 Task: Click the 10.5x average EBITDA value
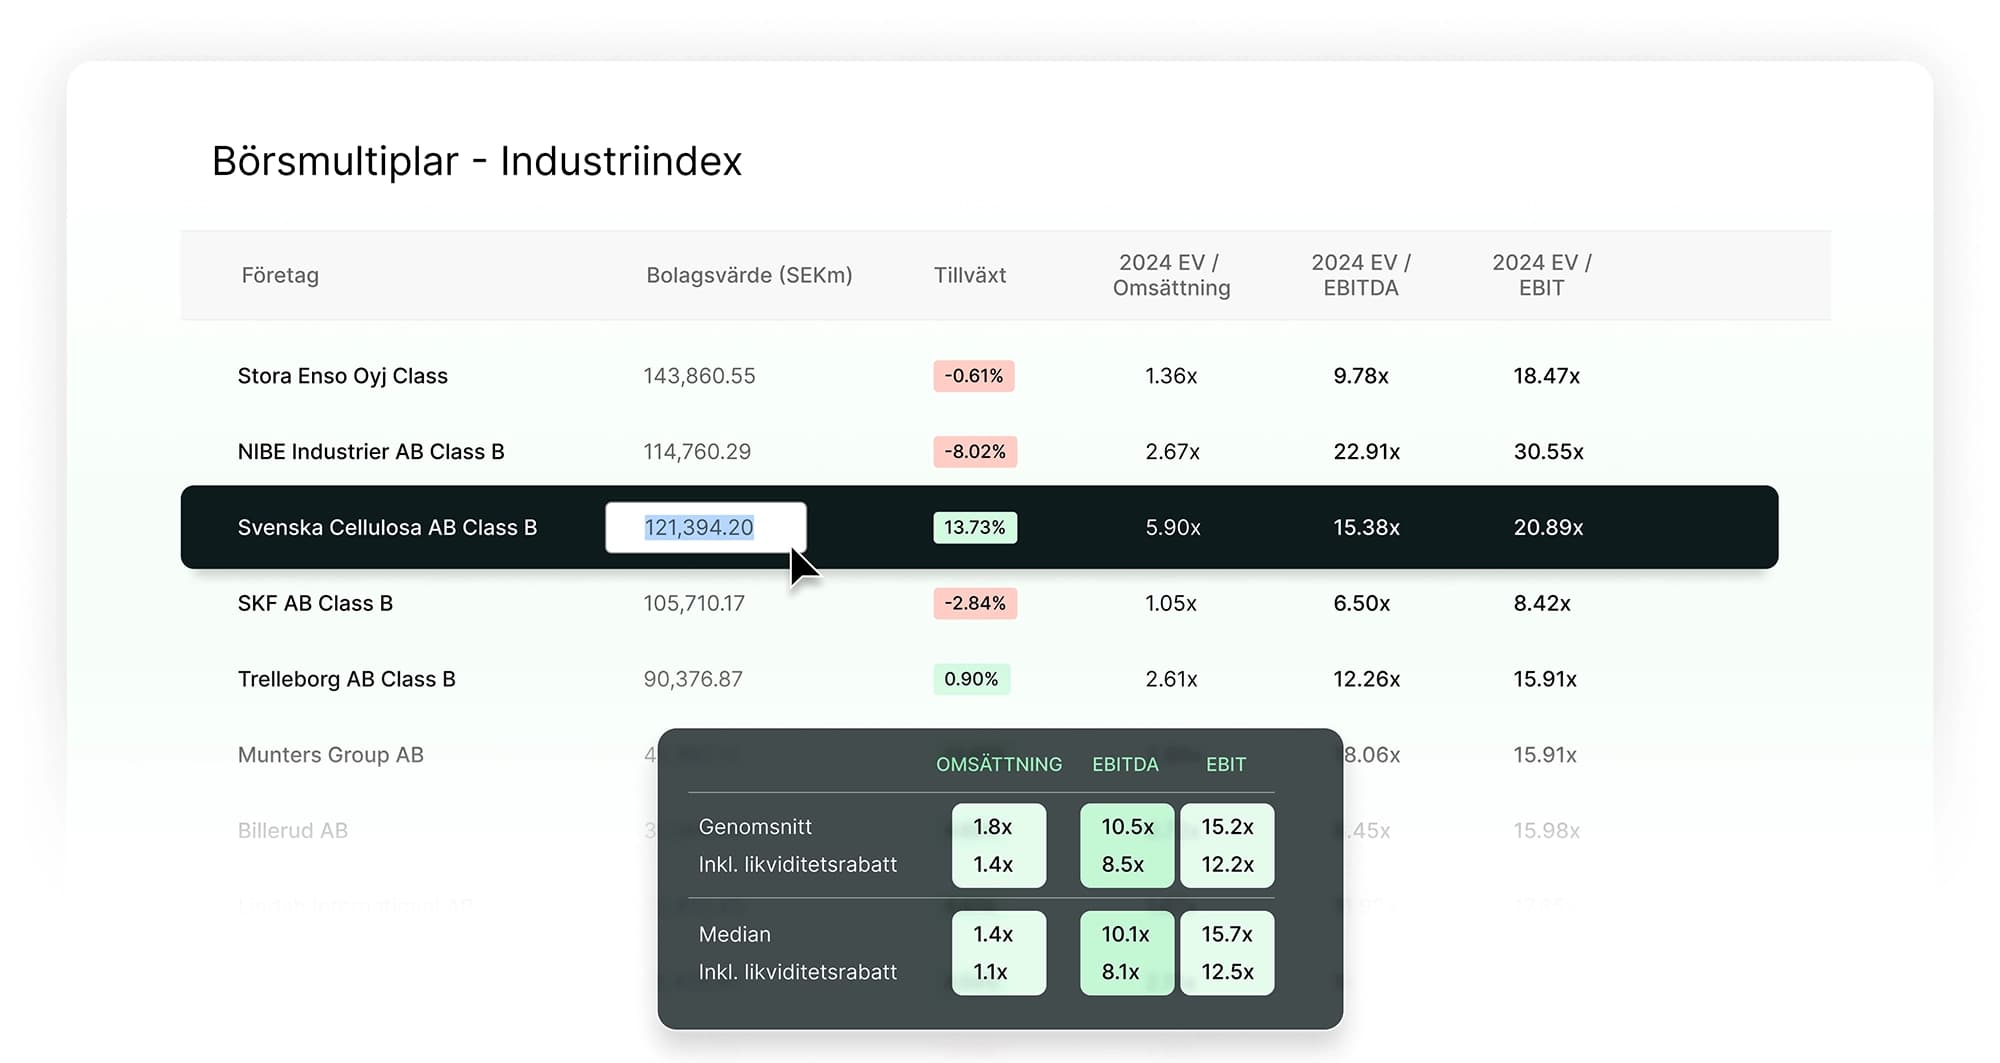pos(1127,827)
